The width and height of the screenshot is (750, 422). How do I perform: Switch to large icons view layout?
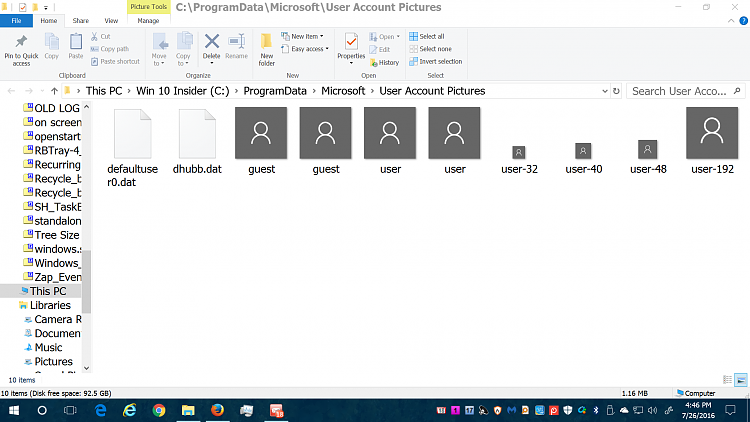740,380
